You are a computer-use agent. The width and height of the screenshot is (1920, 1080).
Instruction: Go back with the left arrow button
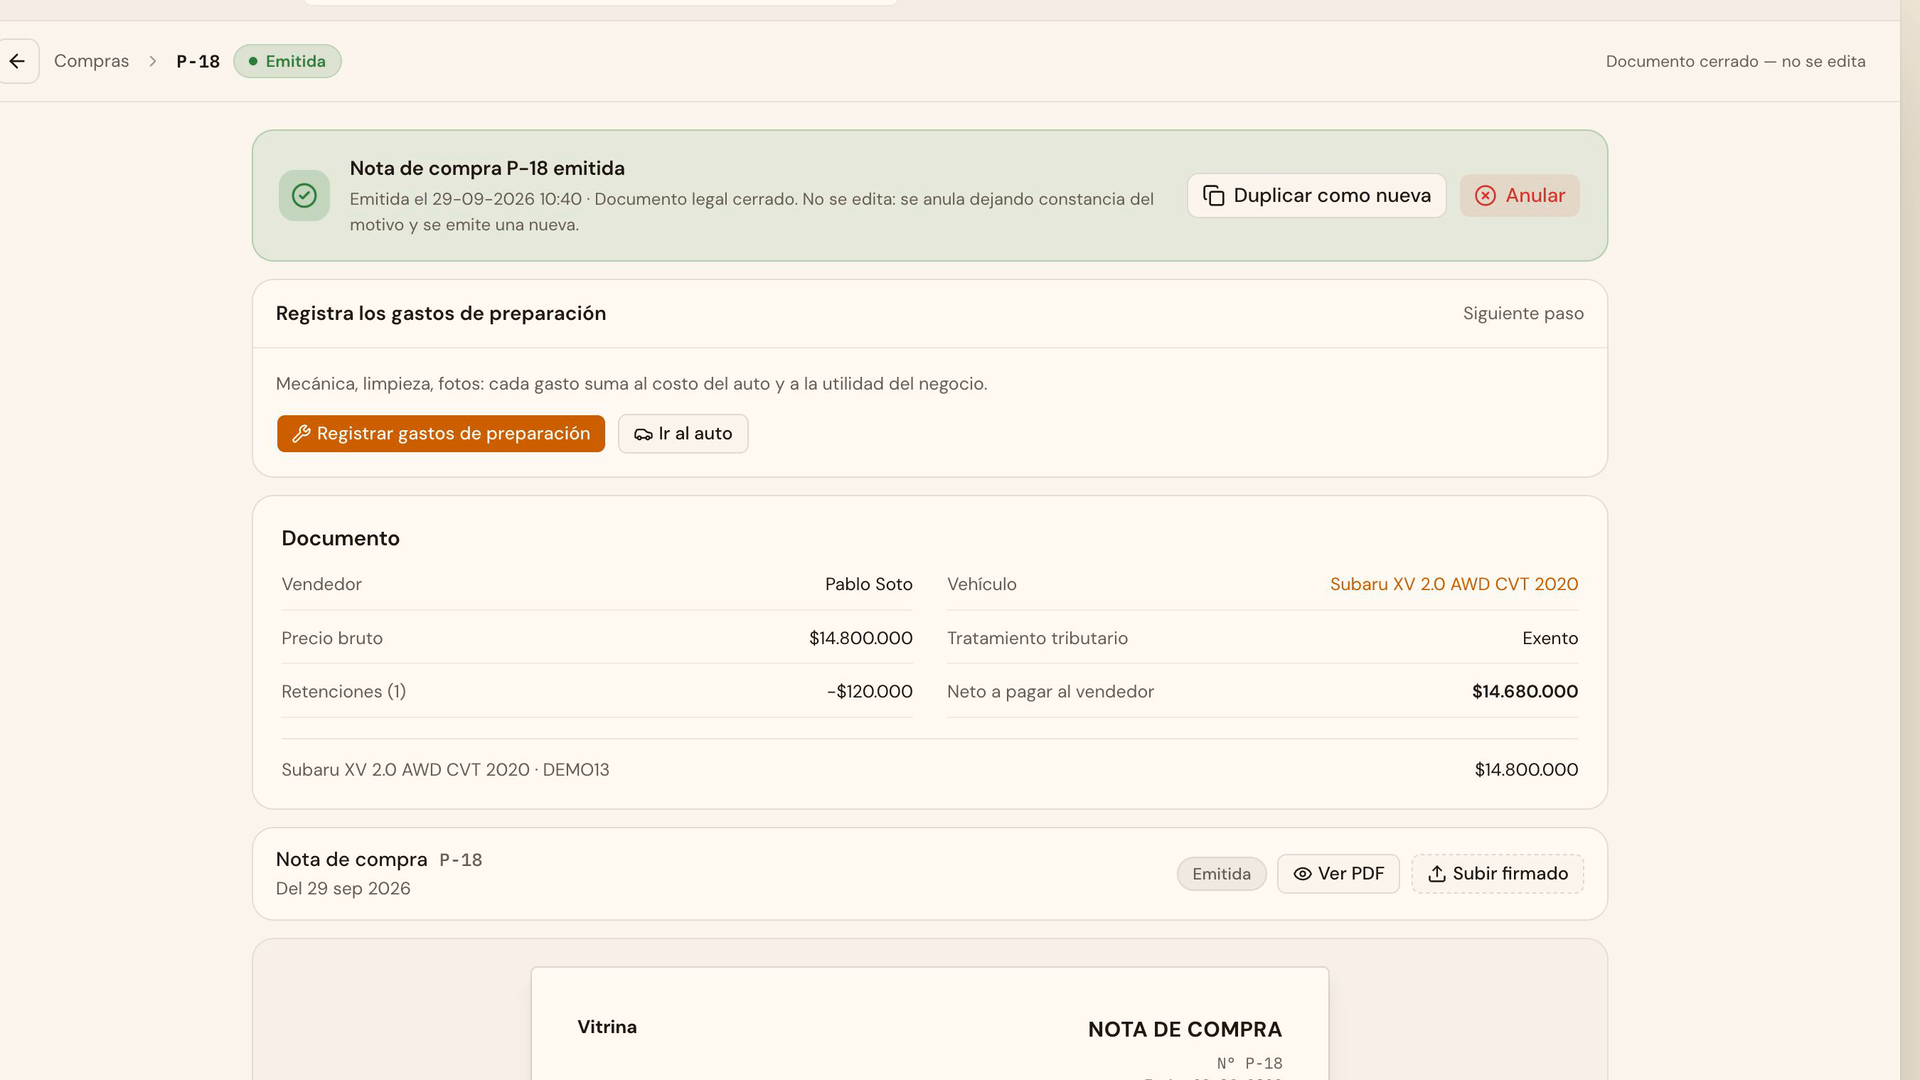tap(17, 61)
